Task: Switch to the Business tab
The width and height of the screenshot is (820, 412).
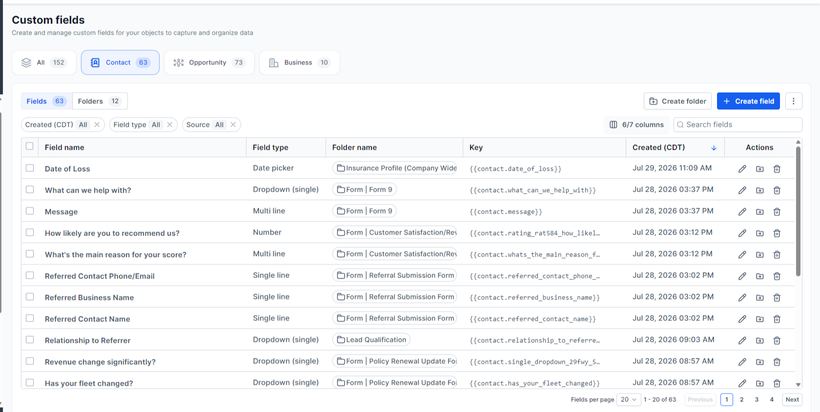Action: click(299, 63)
